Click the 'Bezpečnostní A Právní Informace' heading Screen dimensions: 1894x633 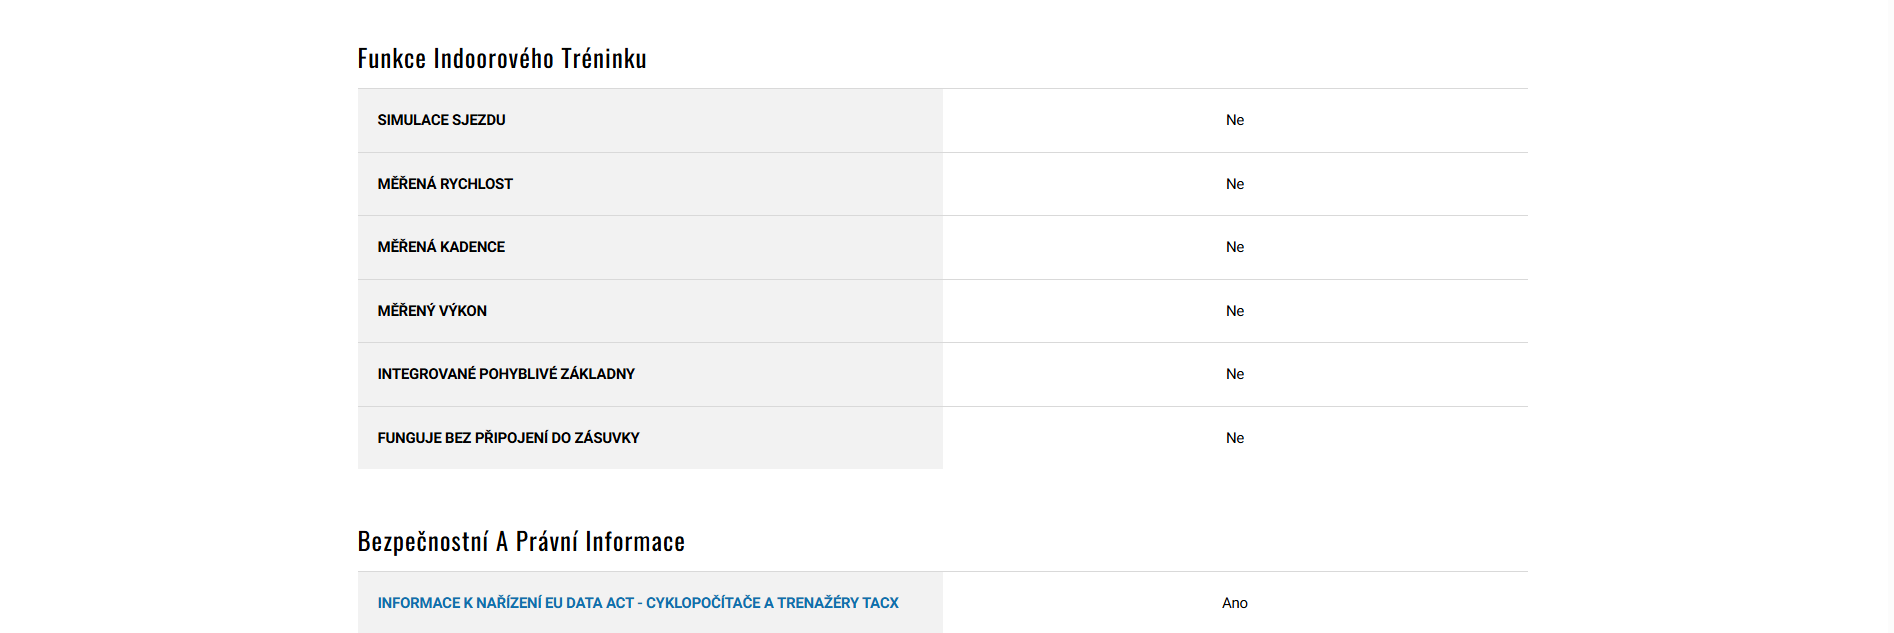(x=521, y=542)
